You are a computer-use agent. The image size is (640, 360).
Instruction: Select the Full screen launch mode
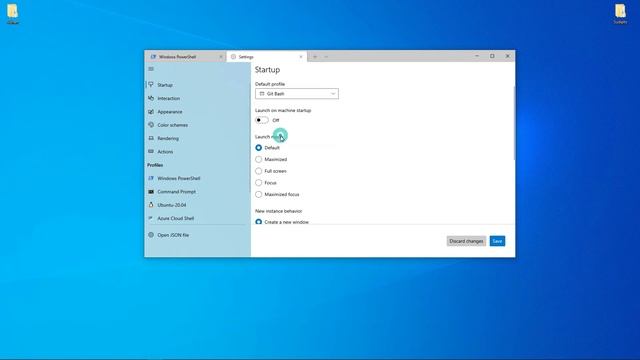[x=258, y=171]
